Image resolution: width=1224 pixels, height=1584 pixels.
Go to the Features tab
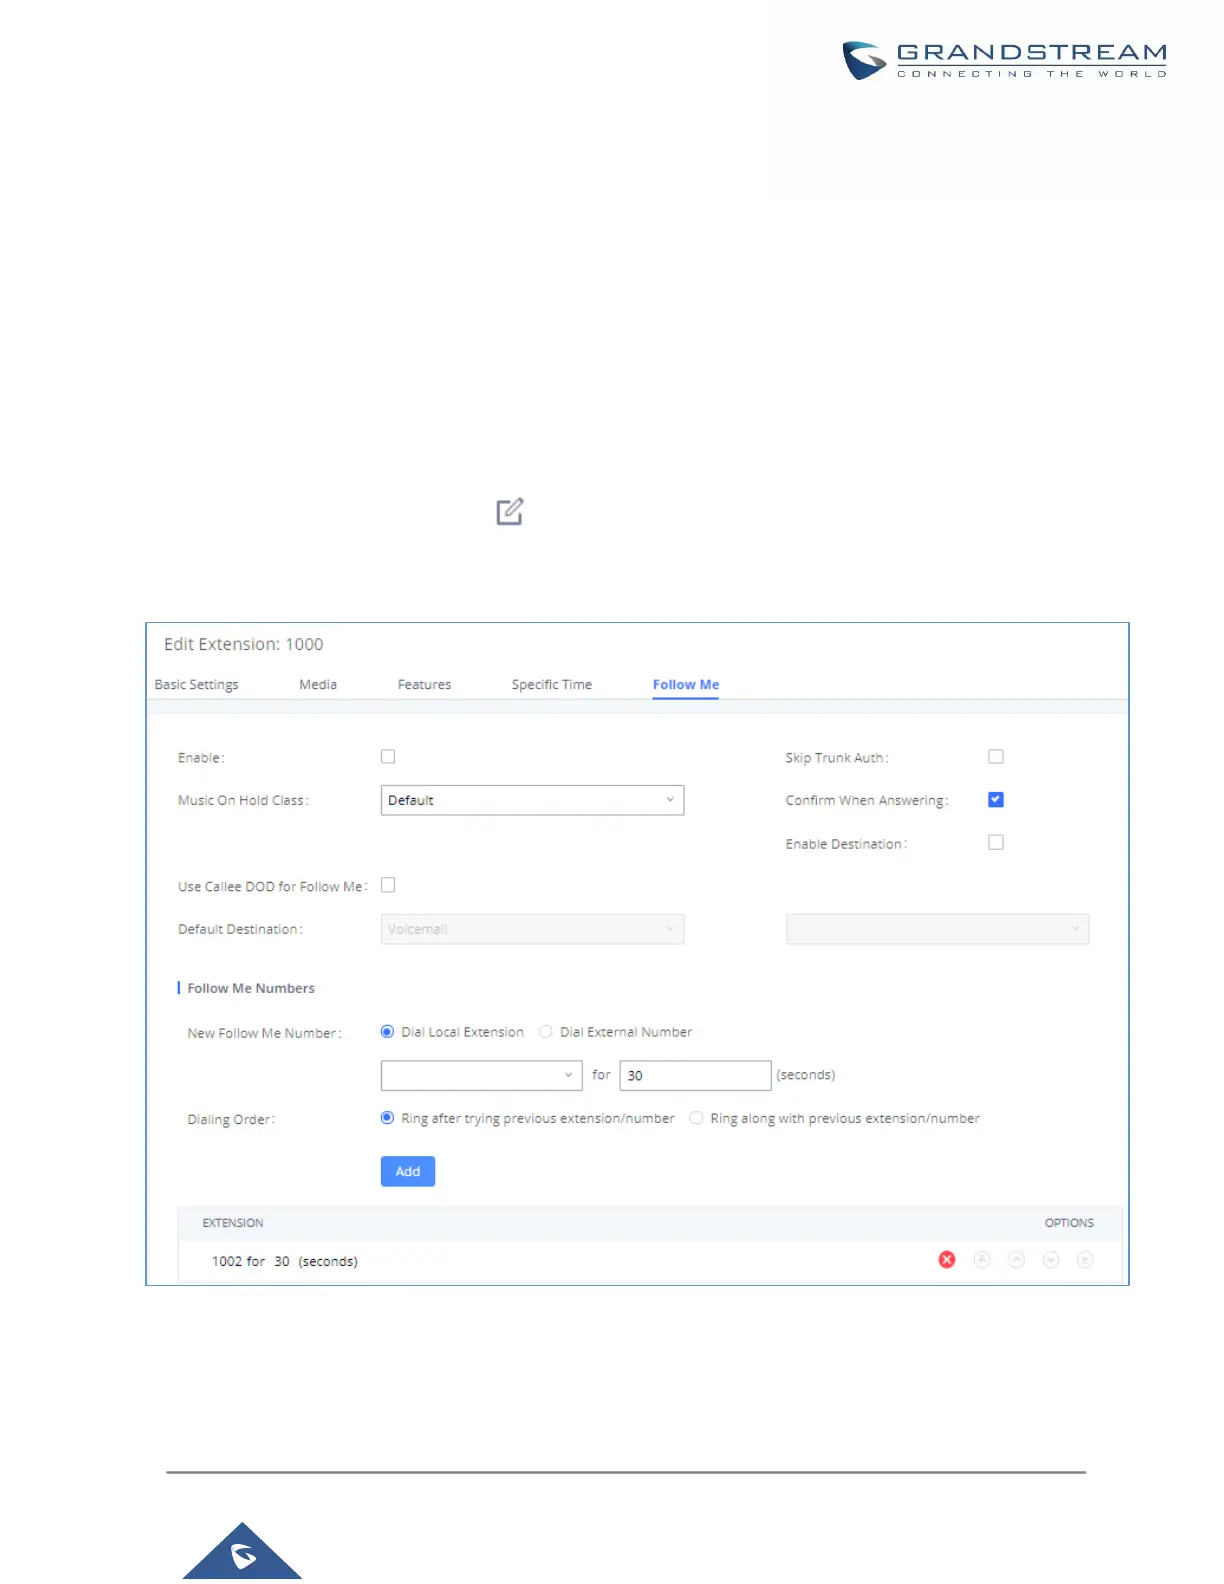pos(424,685)
